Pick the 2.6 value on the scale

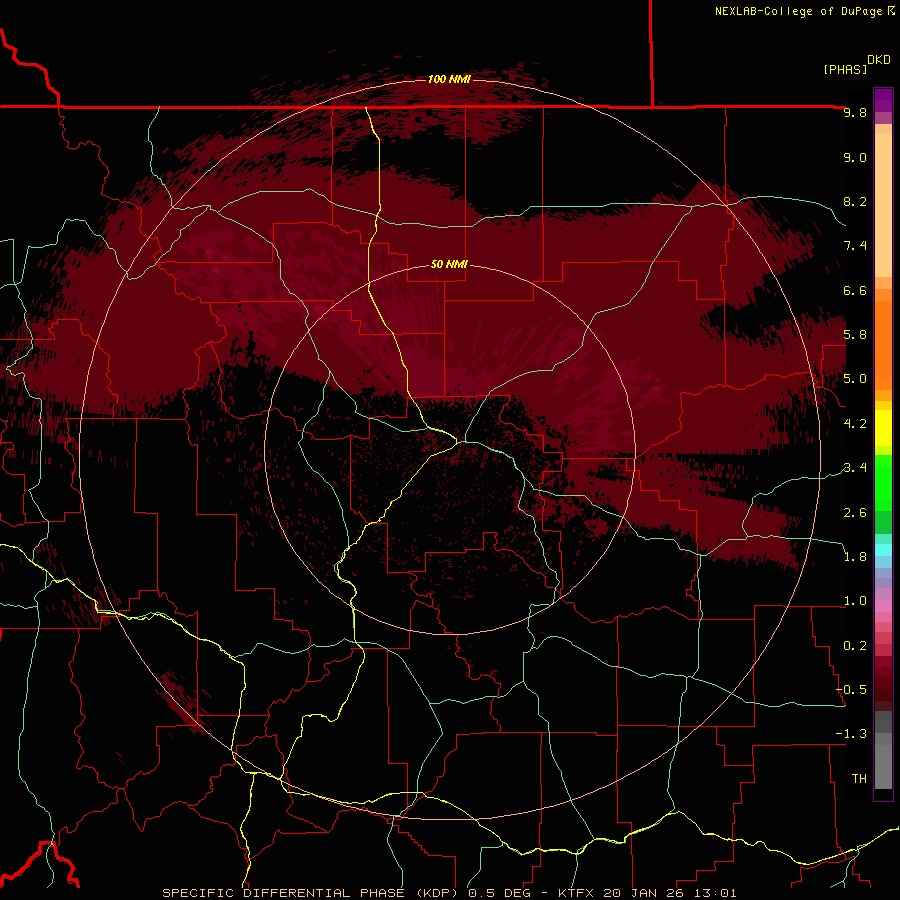(855, 513)
